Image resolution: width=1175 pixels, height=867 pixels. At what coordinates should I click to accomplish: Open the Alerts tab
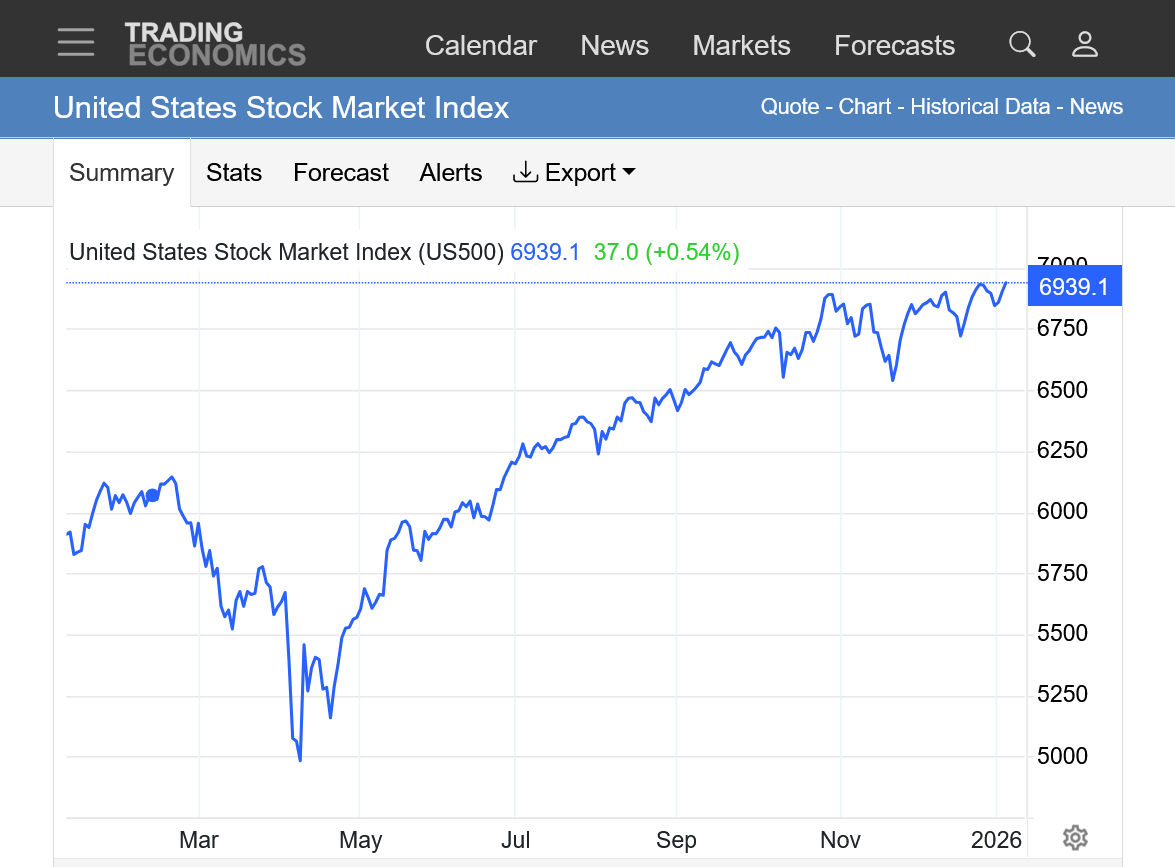(451, 173)
